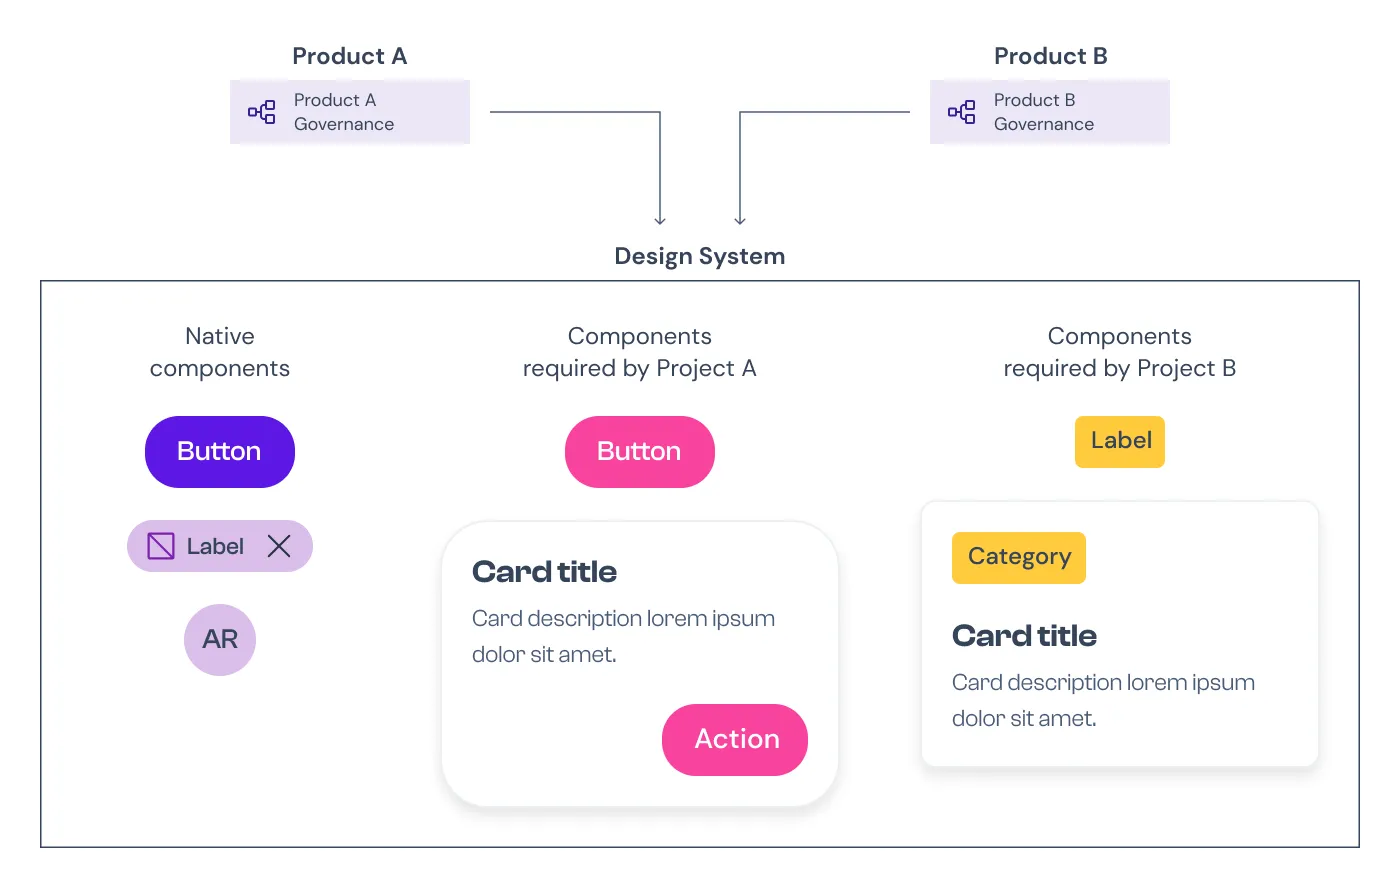Screen dimensions: 1400x888
Task: Click the Card title in the Project B card
Action: (1024, 636)
